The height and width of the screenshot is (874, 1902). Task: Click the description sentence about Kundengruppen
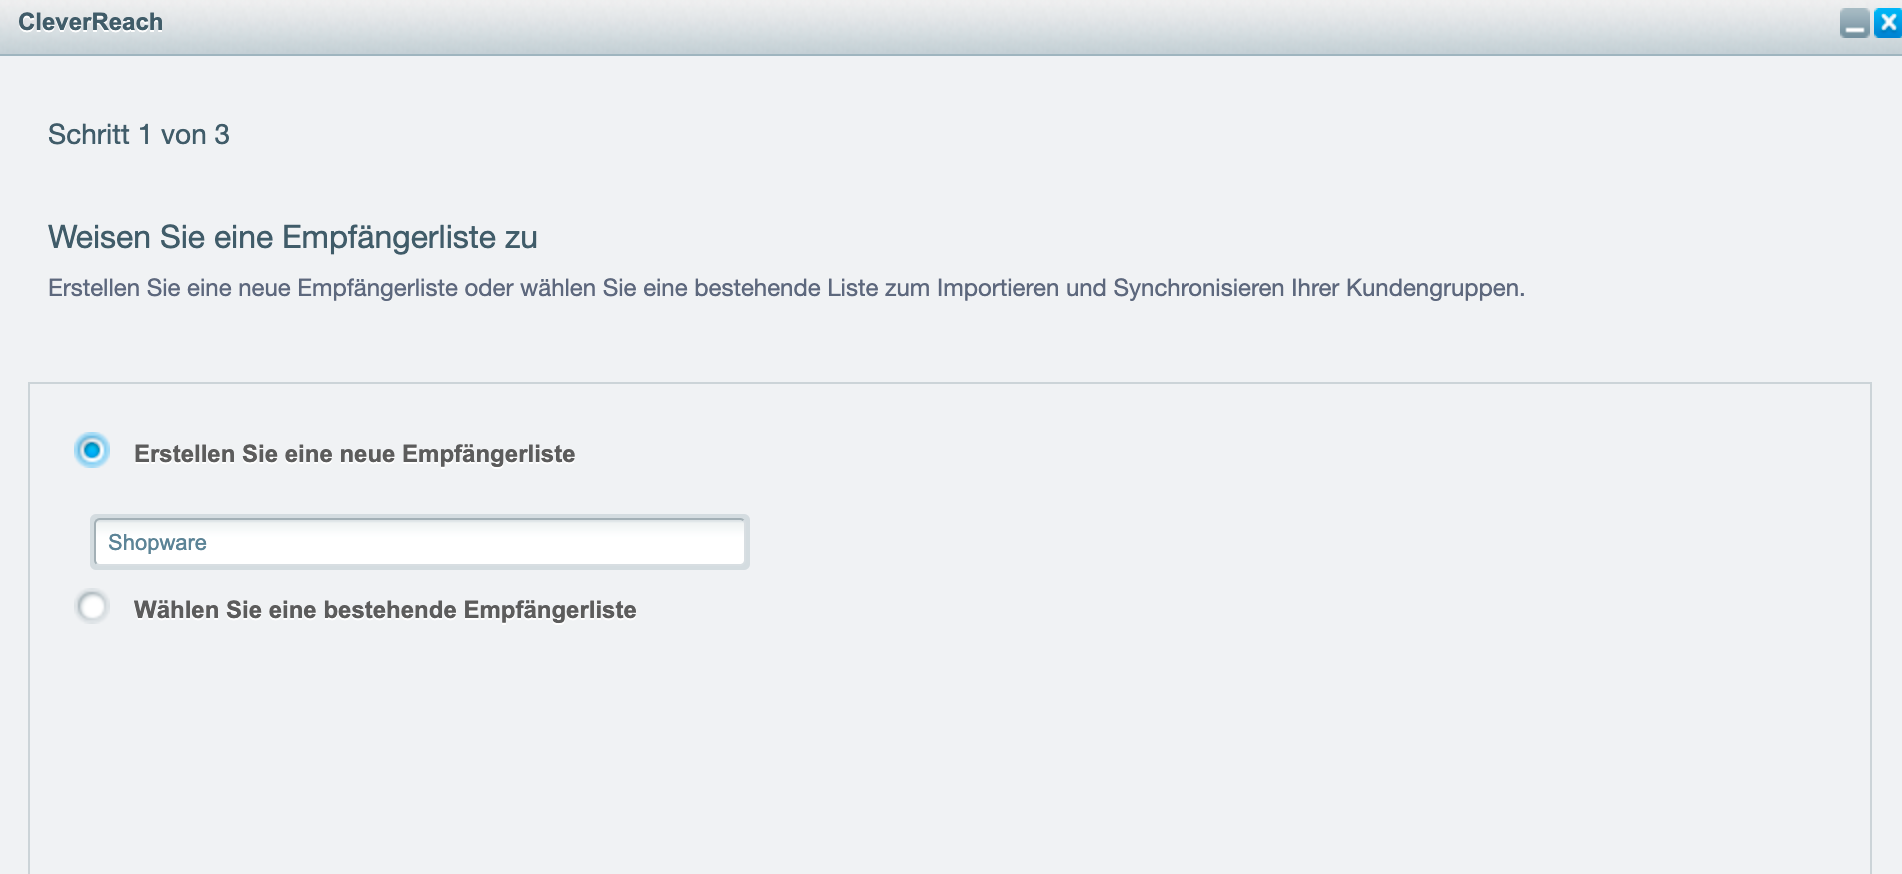[x=786, y=288]
